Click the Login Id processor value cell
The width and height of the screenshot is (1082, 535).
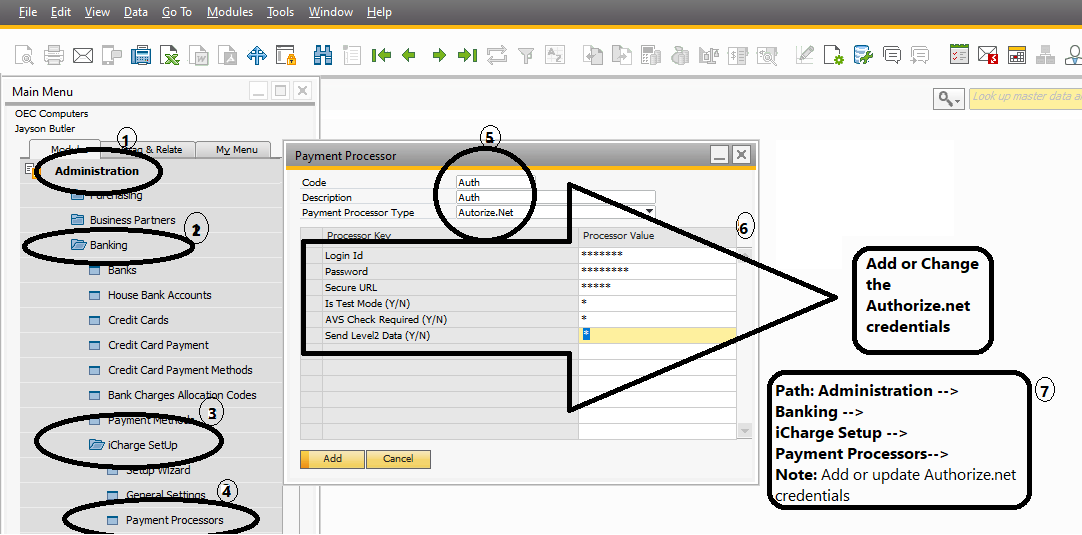(x=657, y=255)
